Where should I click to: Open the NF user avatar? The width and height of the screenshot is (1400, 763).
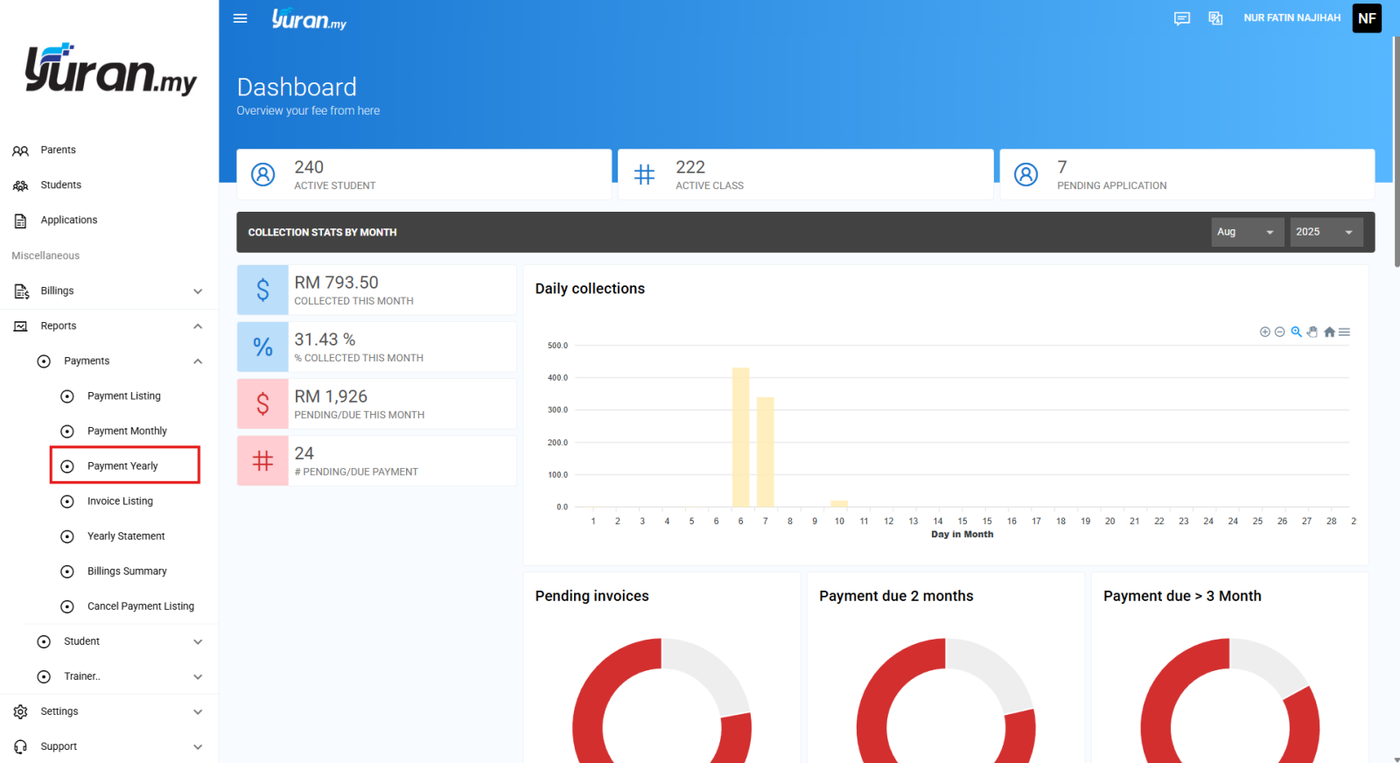click(1366, 18)
